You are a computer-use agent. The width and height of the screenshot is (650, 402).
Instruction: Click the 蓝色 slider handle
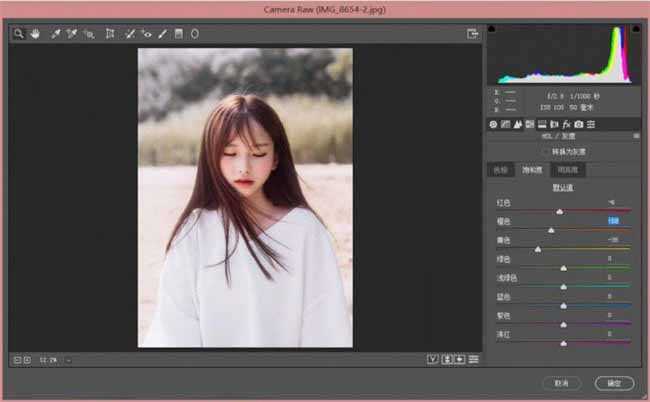(x=564, y=306)
